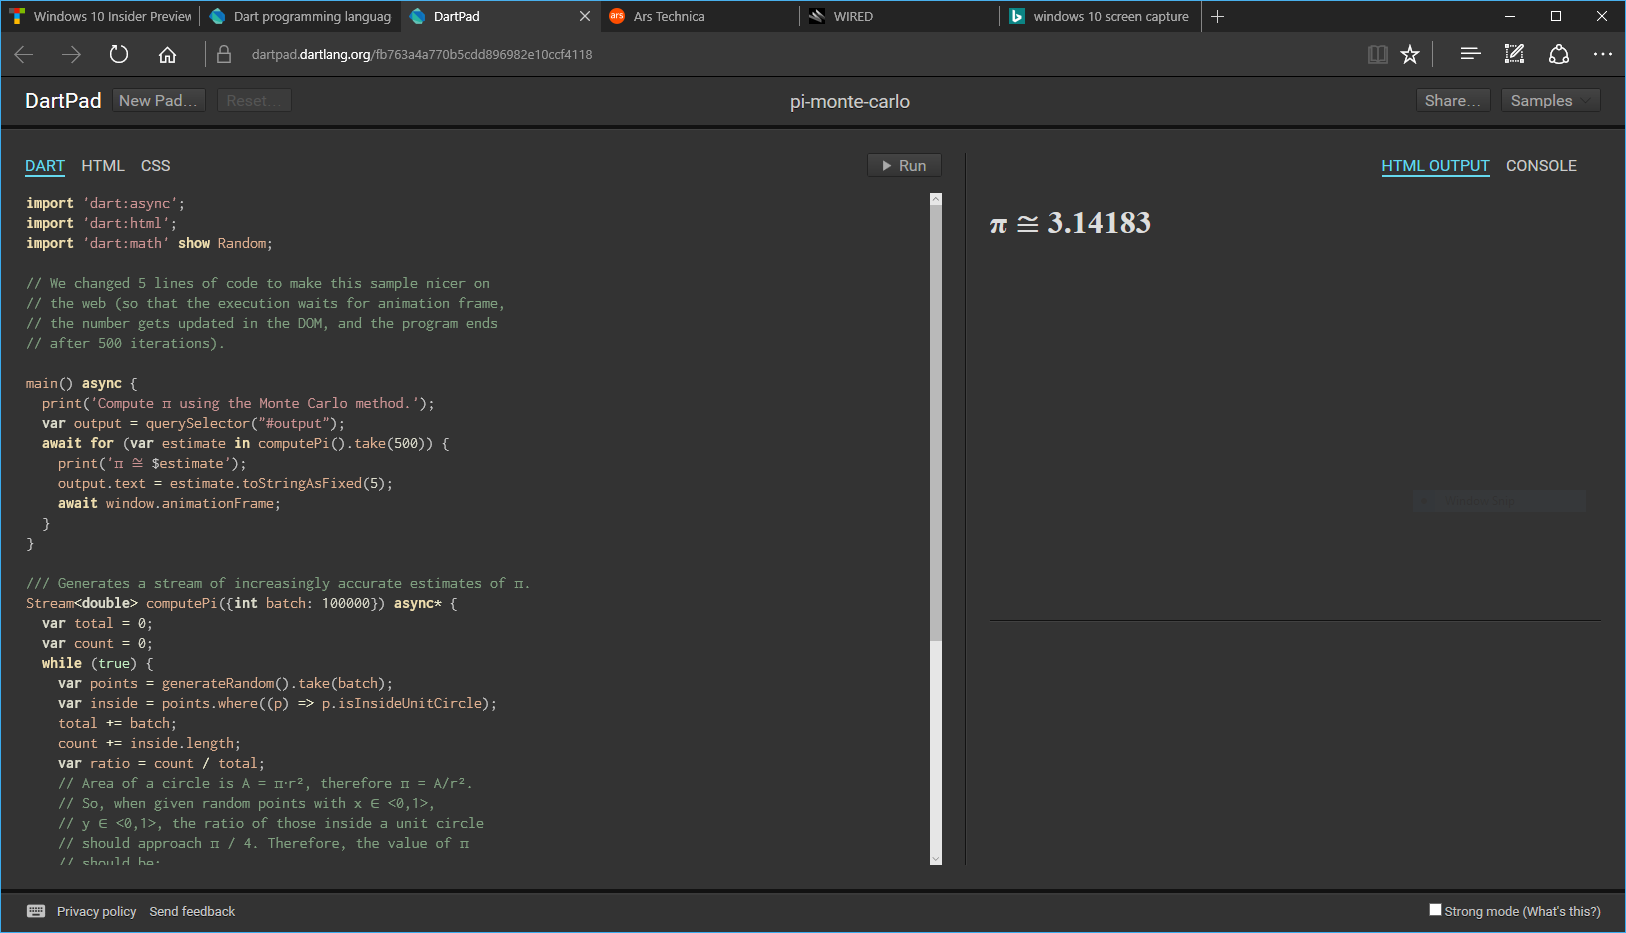The width and height of the screenshot is (1626, 933).
Task: Switch to Windows 10 Insider Preview tab
Action: pyautogui.click(x=101, y=17)
